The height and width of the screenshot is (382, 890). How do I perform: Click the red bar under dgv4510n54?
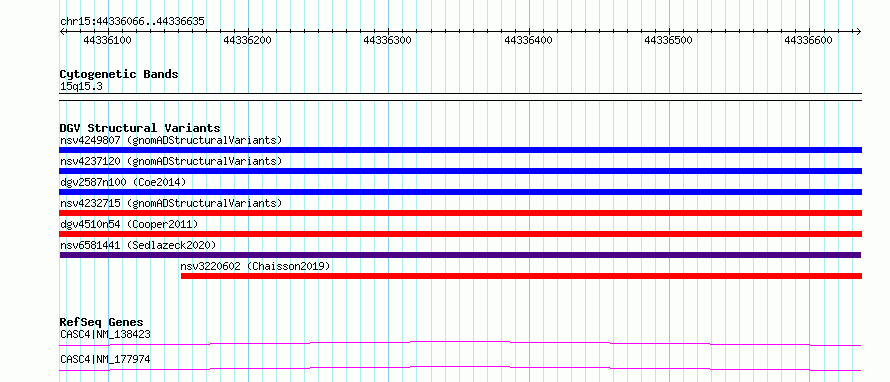[460, 234]
